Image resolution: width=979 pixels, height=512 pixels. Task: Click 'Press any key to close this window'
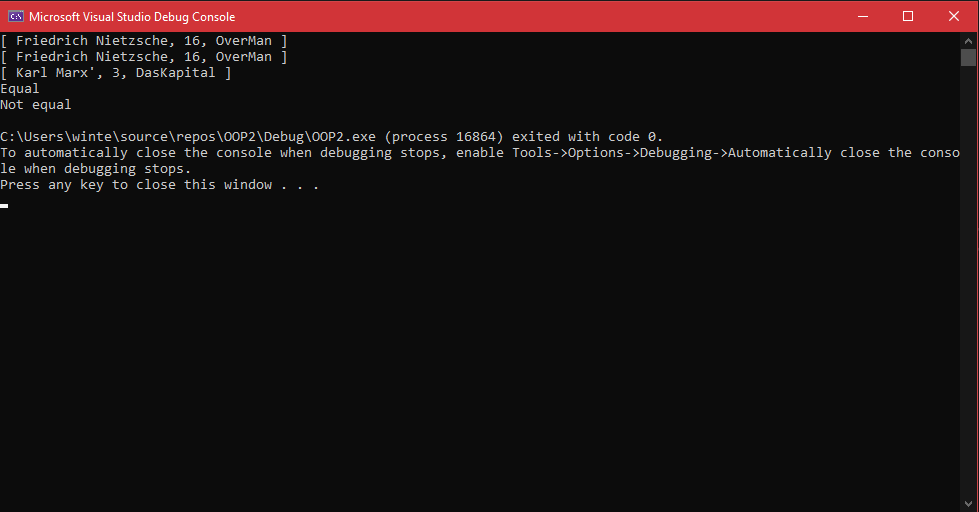click(x=136, y=185)
